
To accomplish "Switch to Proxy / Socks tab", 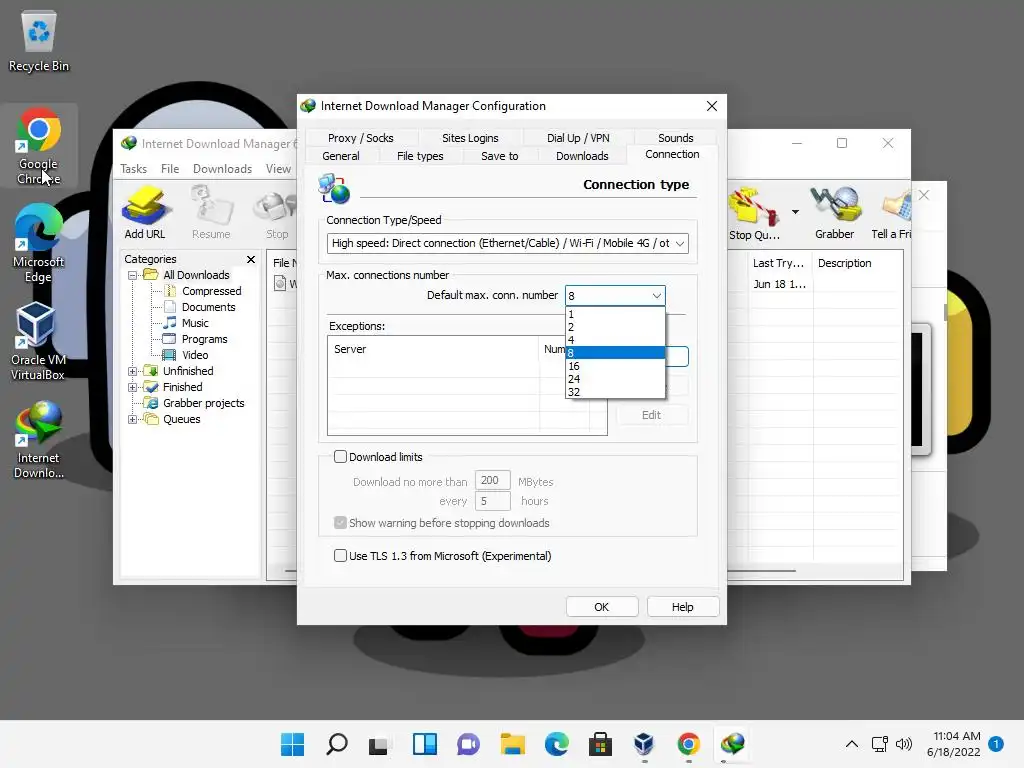I will coord(360,138).
